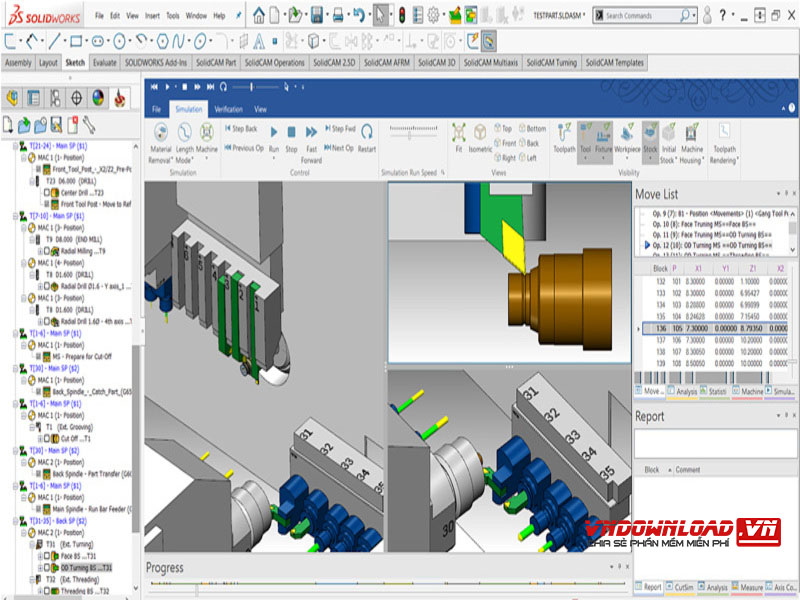Image resolution: width=800 pixels, height=600 pixels.
Task: Open the FeatureManager design tree tab icon
Action: 12,97
